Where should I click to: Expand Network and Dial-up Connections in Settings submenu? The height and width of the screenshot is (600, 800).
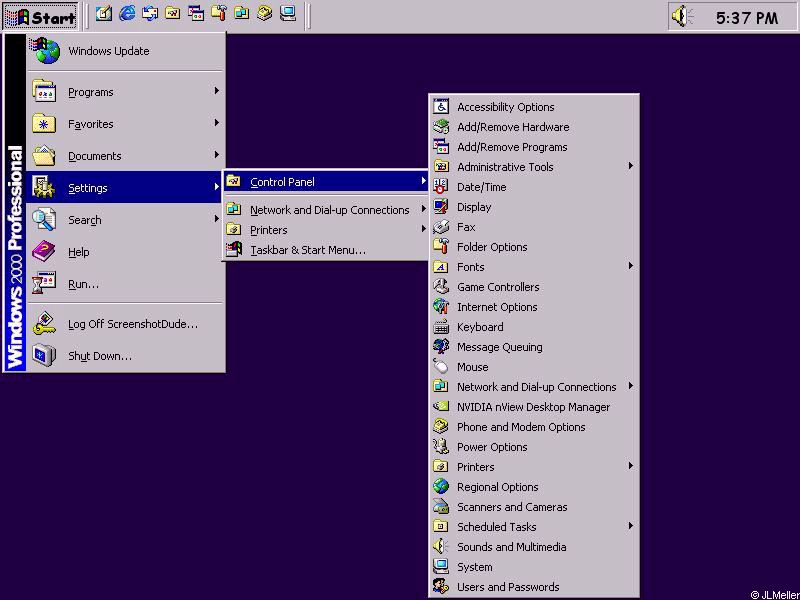click(x=325, y=210)
